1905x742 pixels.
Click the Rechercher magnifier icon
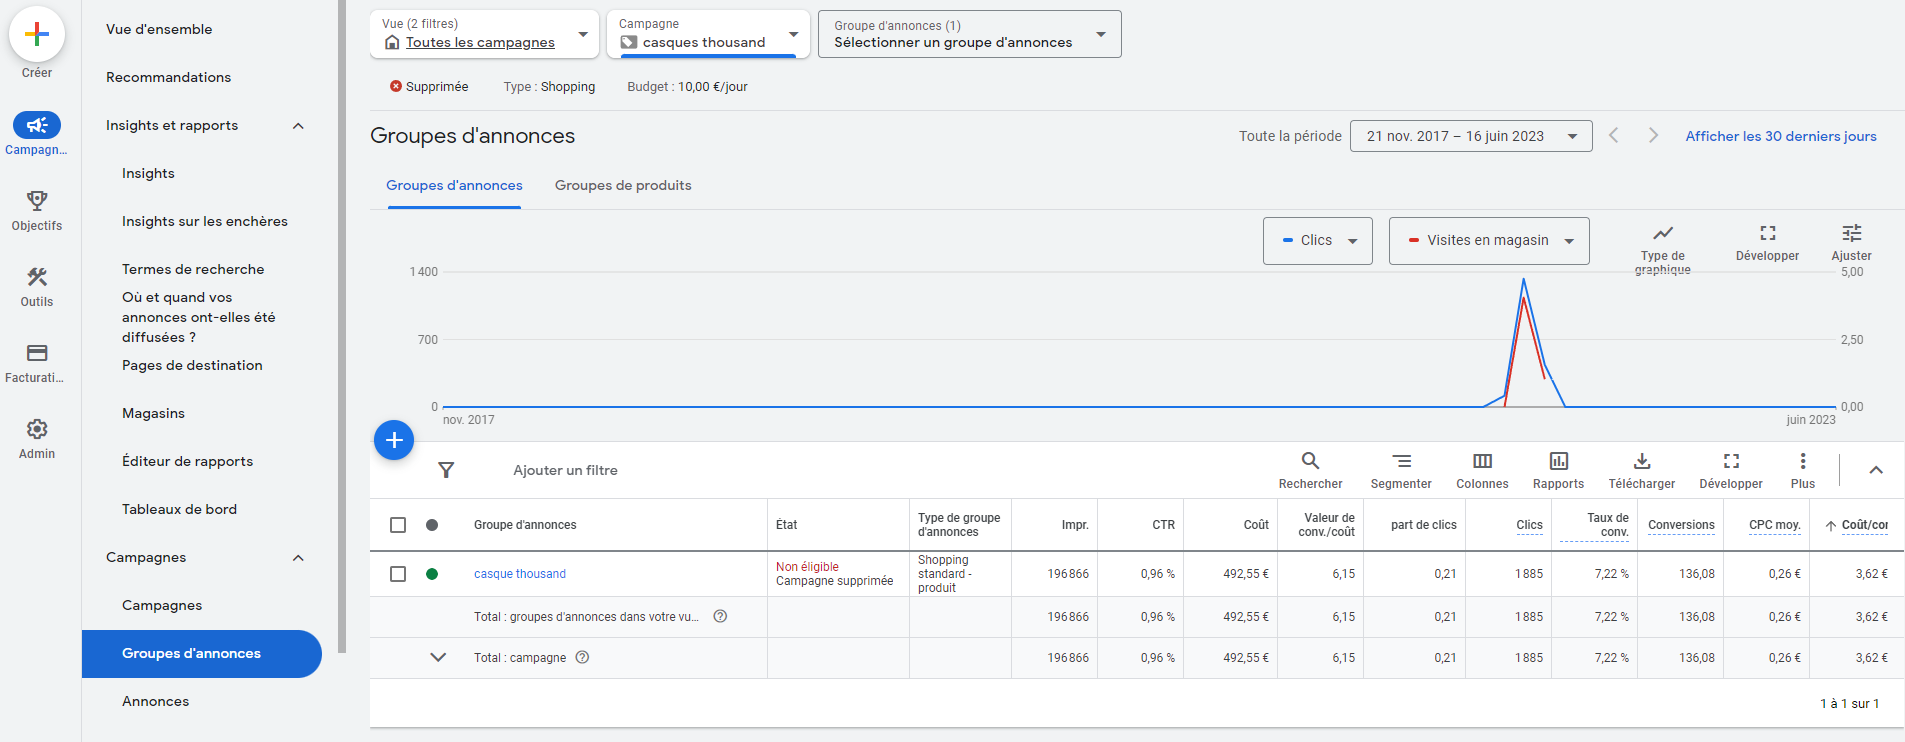pyautogui.click(x=1310, y=461)
